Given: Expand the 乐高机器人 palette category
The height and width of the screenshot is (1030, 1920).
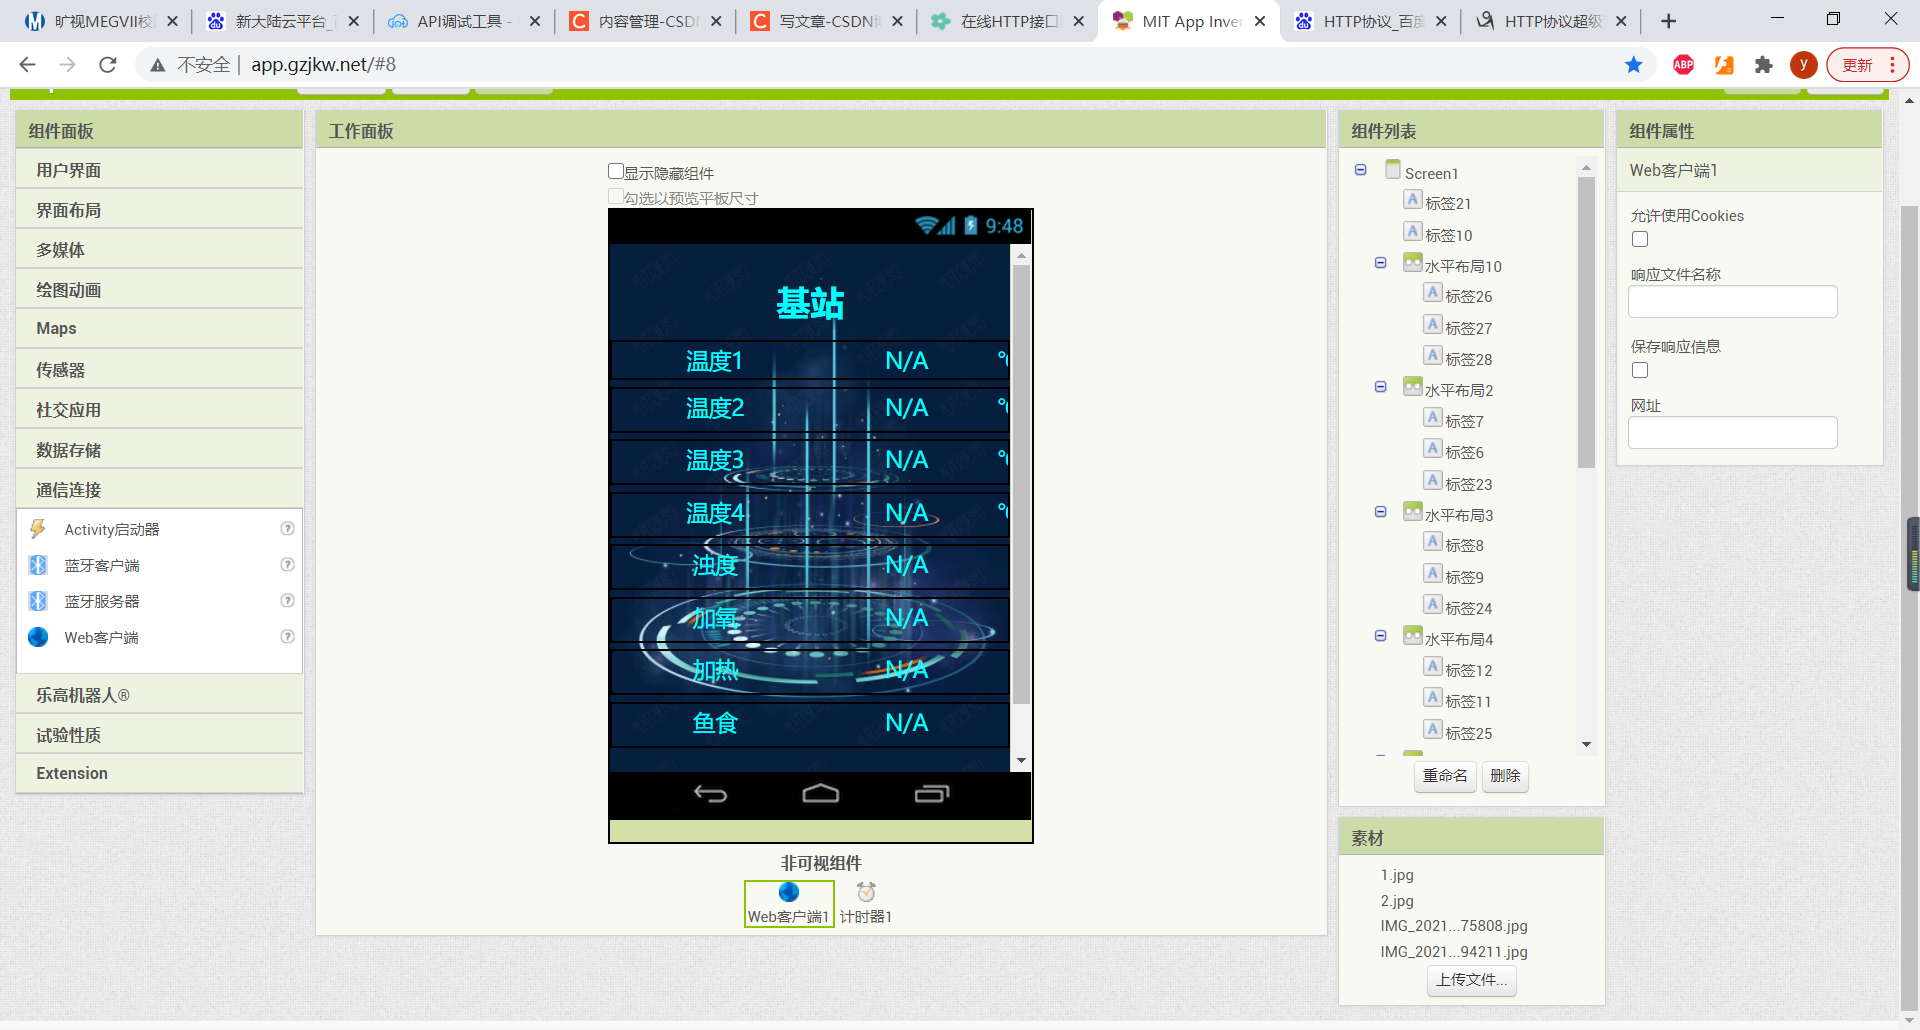Looking at the screenshot, I should click(160, 695).
